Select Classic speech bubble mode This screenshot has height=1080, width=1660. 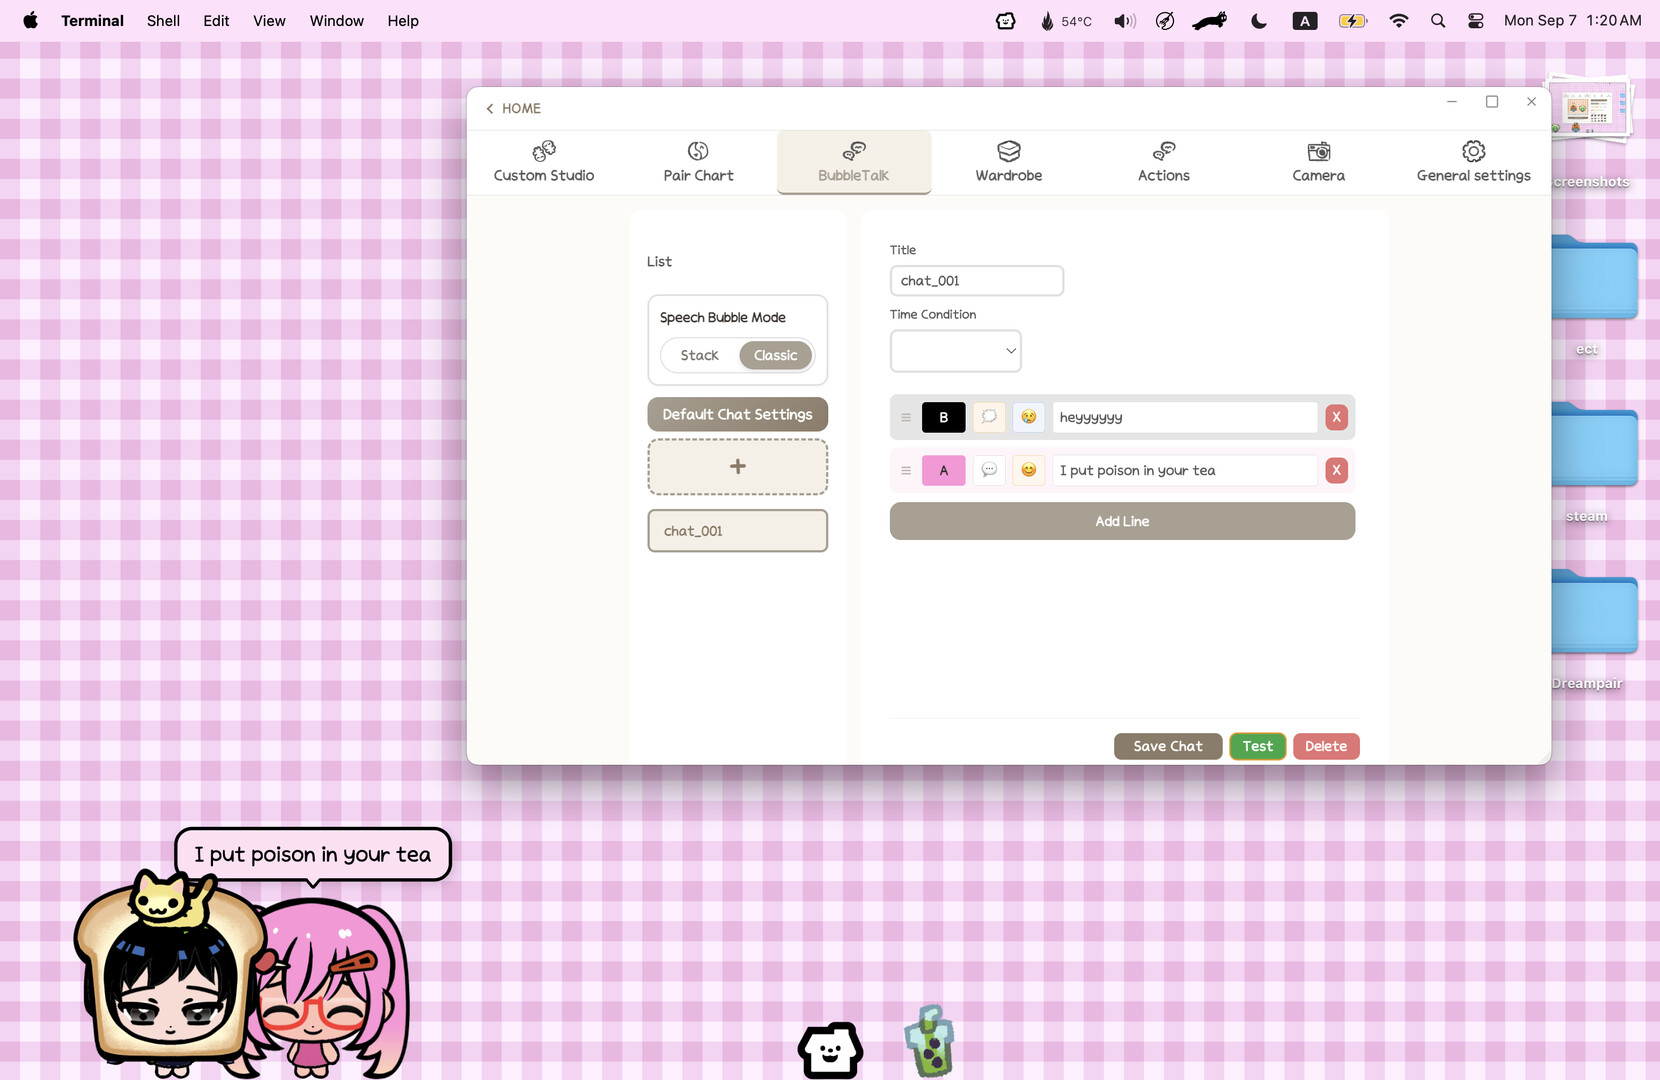click(775, 355)
